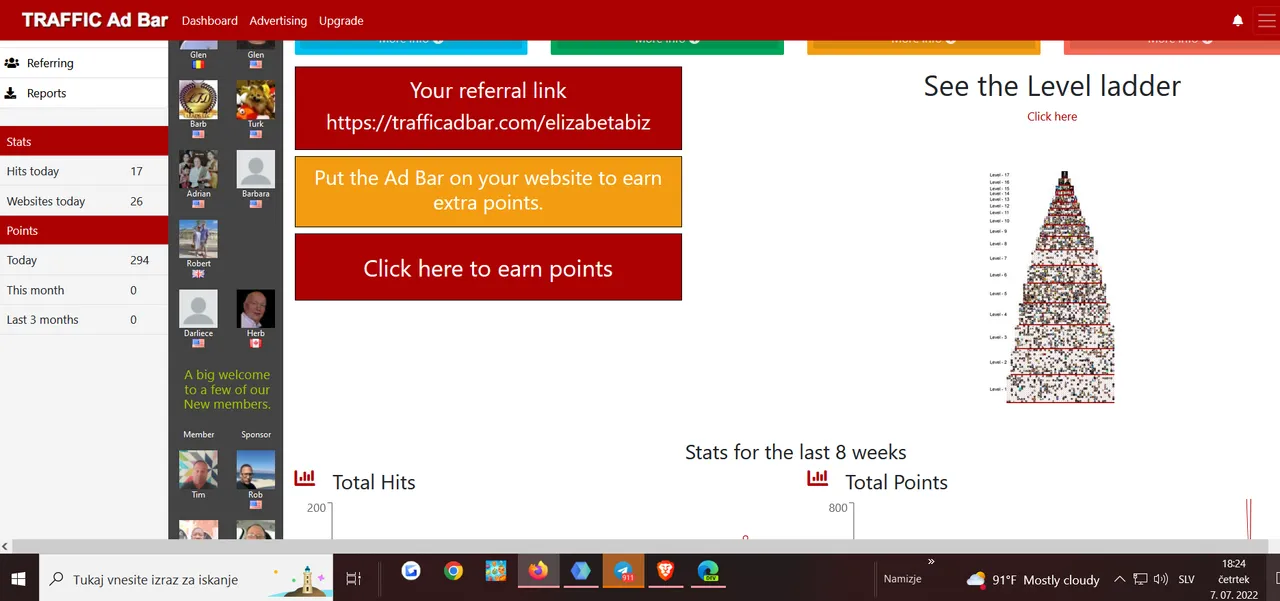Click the TRAFFIC Ad Bar logo
Screen dimensions: 1280x601
(x=95, y=20)
